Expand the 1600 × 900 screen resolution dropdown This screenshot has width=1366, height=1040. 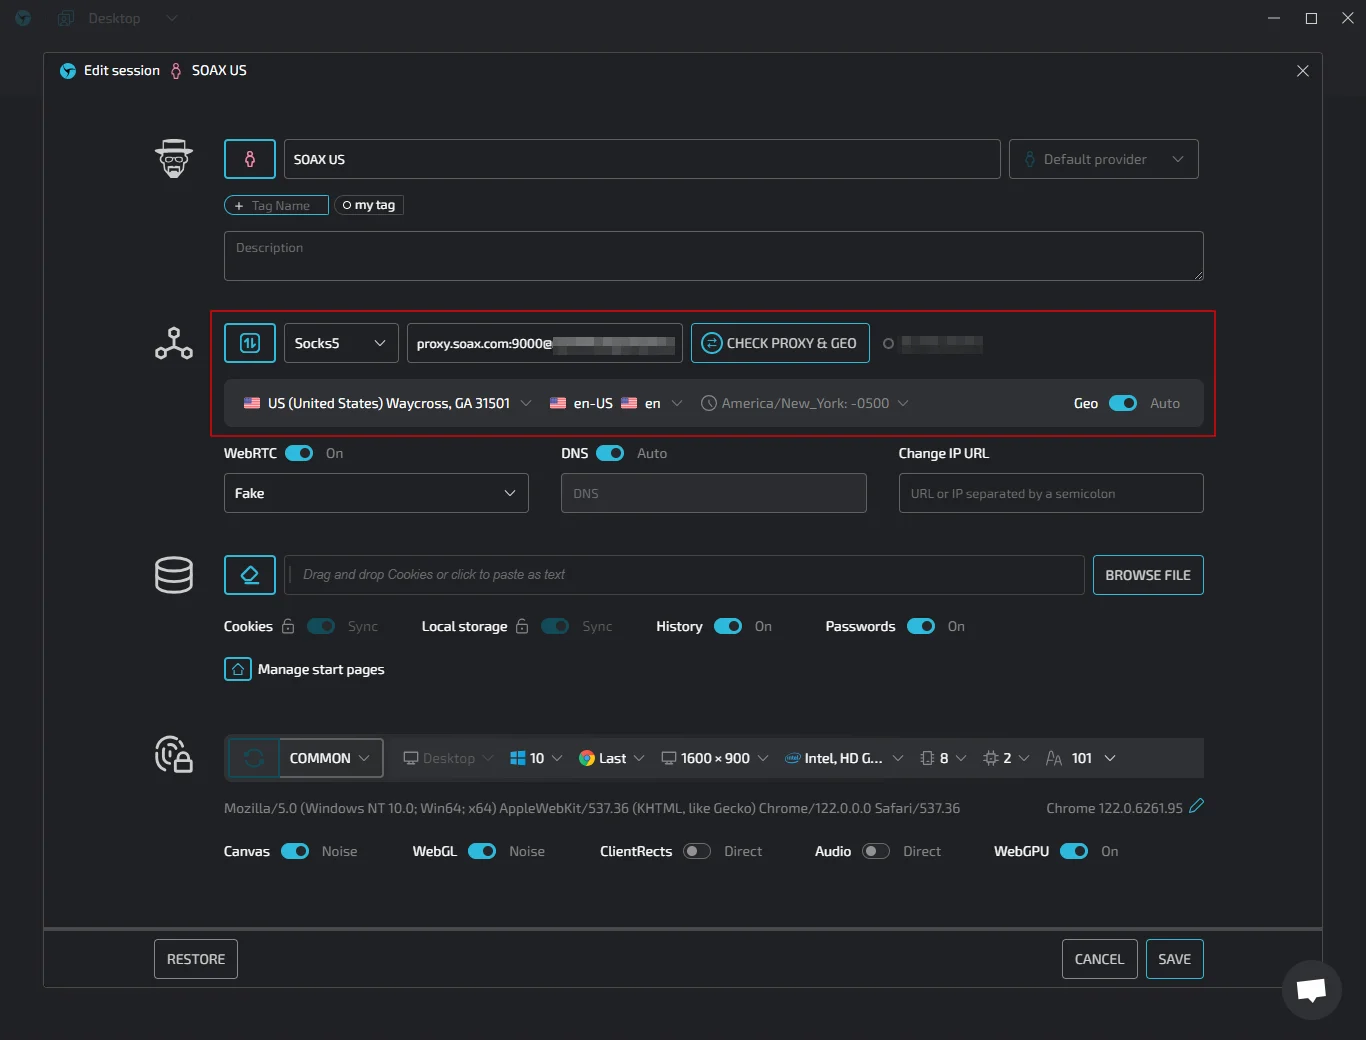[x=715, y=758]
